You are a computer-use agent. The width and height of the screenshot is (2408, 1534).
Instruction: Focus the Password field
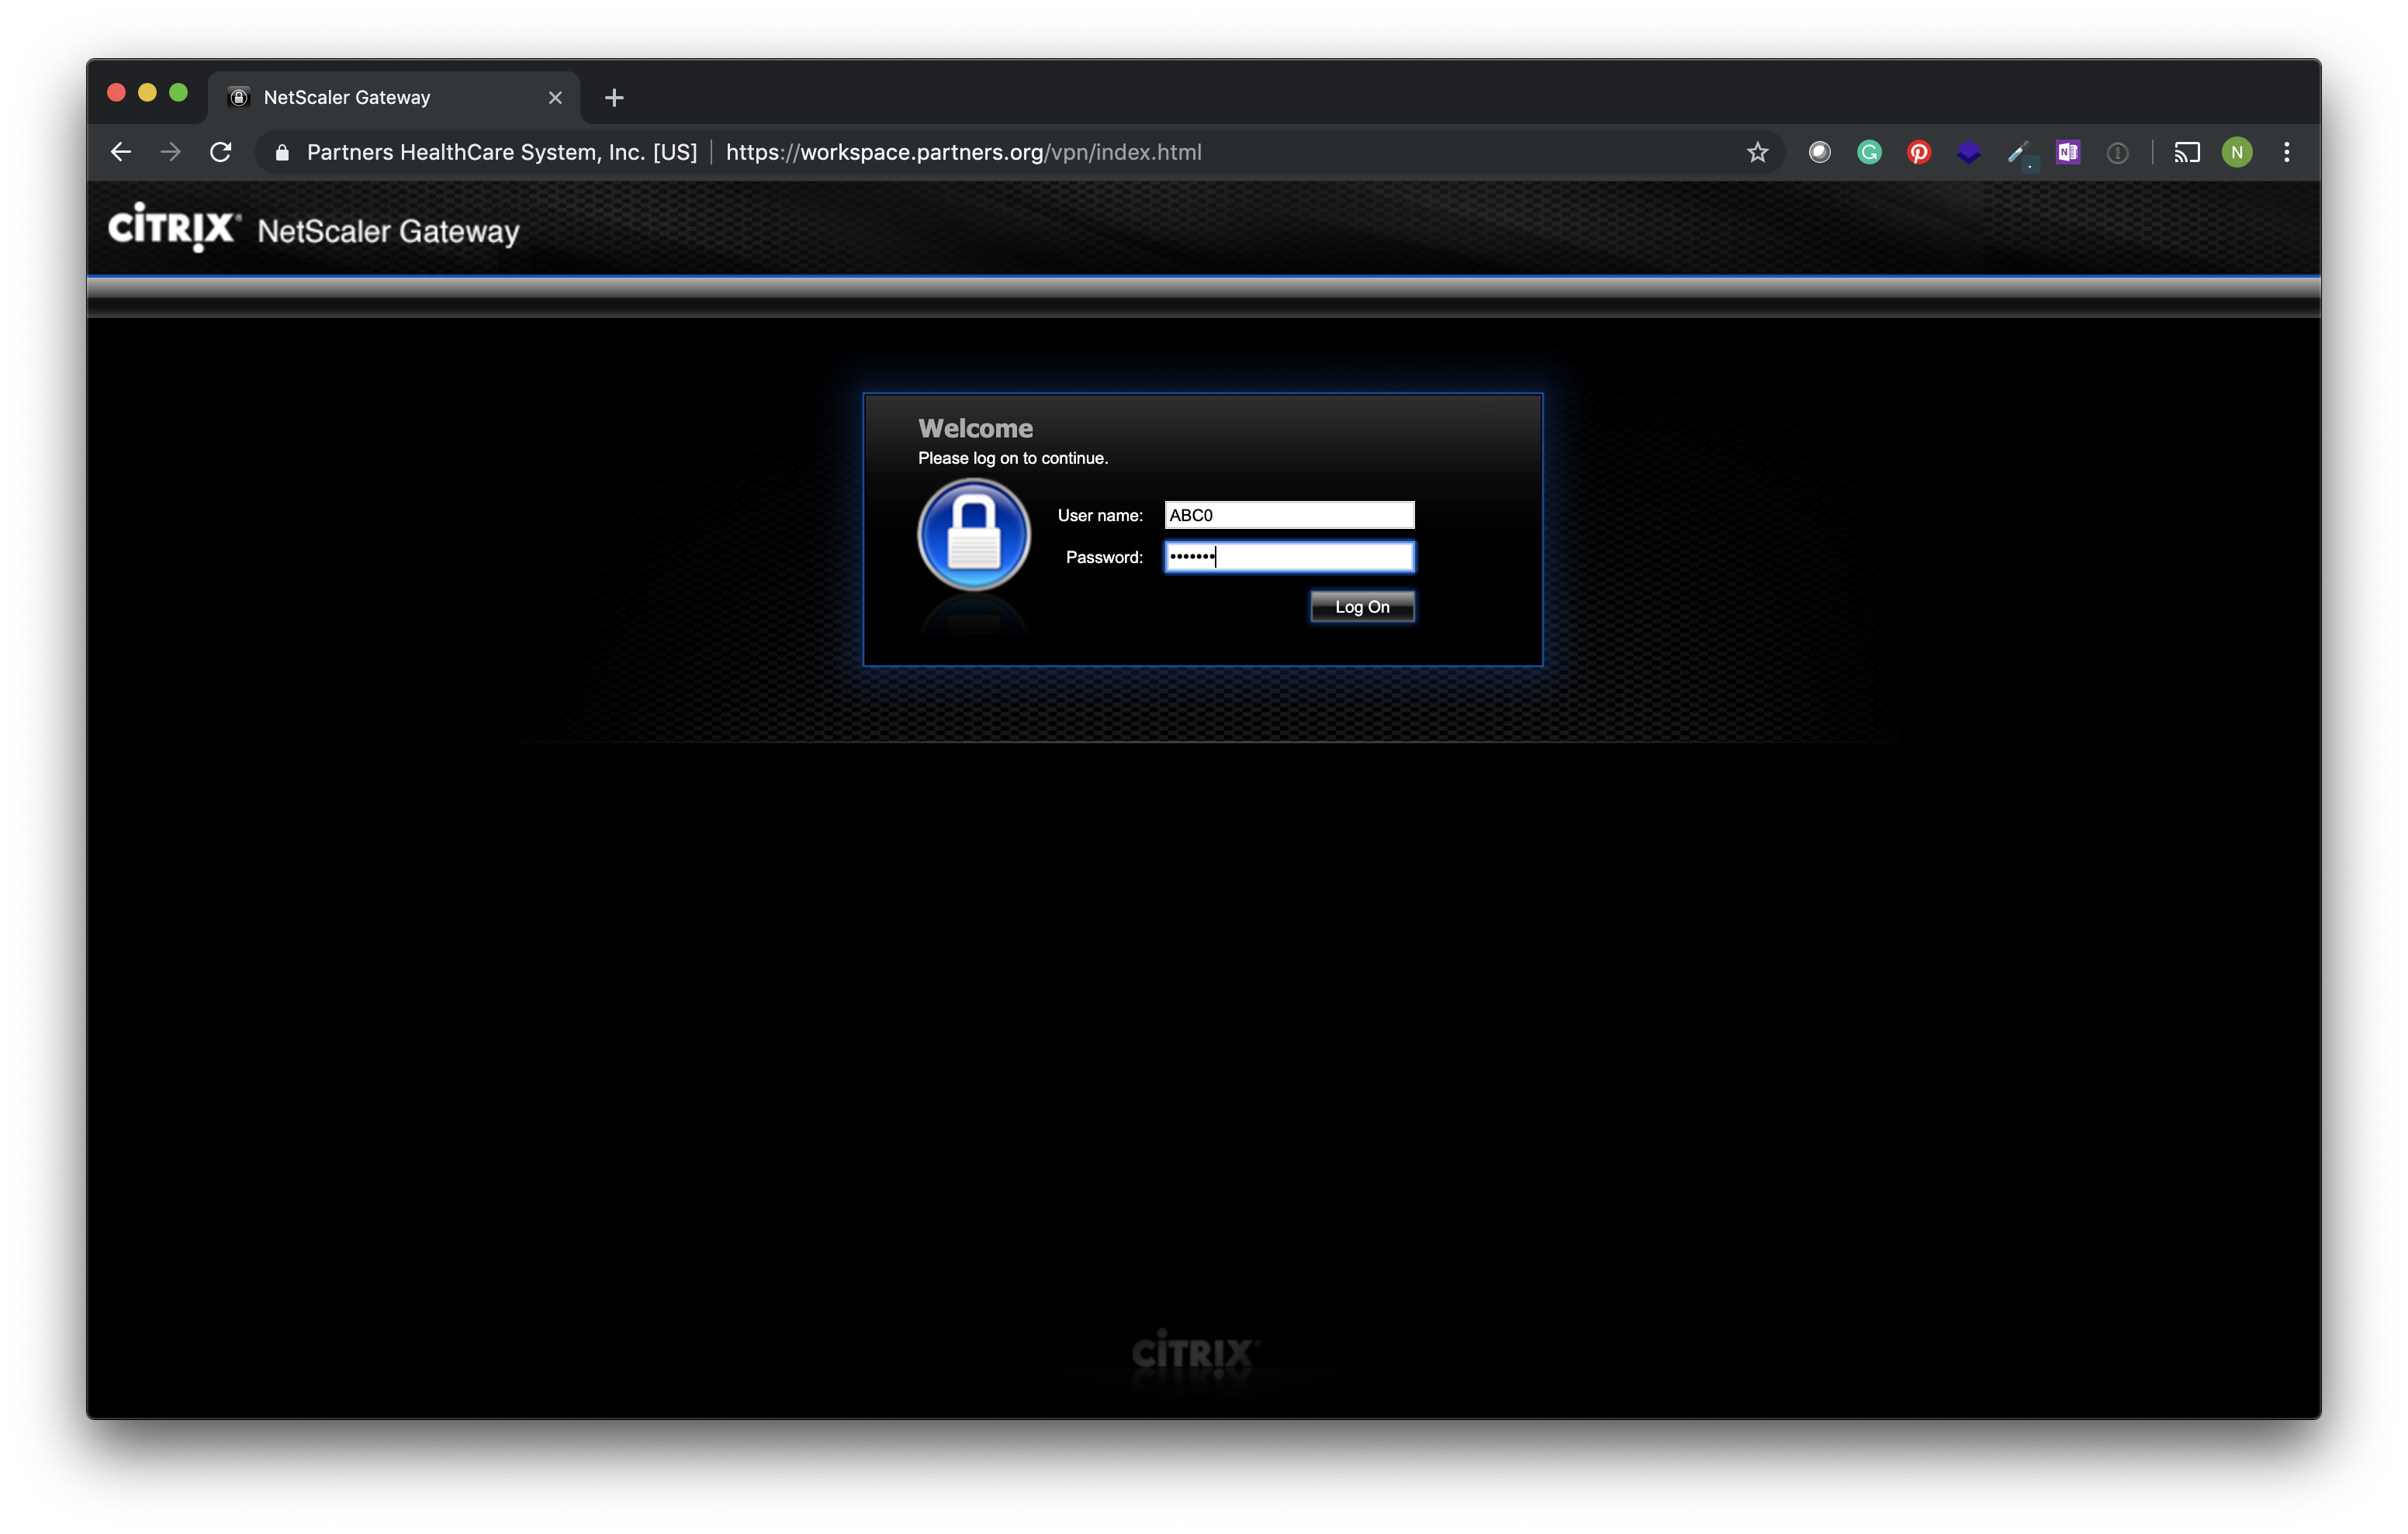click(1289, 557)
